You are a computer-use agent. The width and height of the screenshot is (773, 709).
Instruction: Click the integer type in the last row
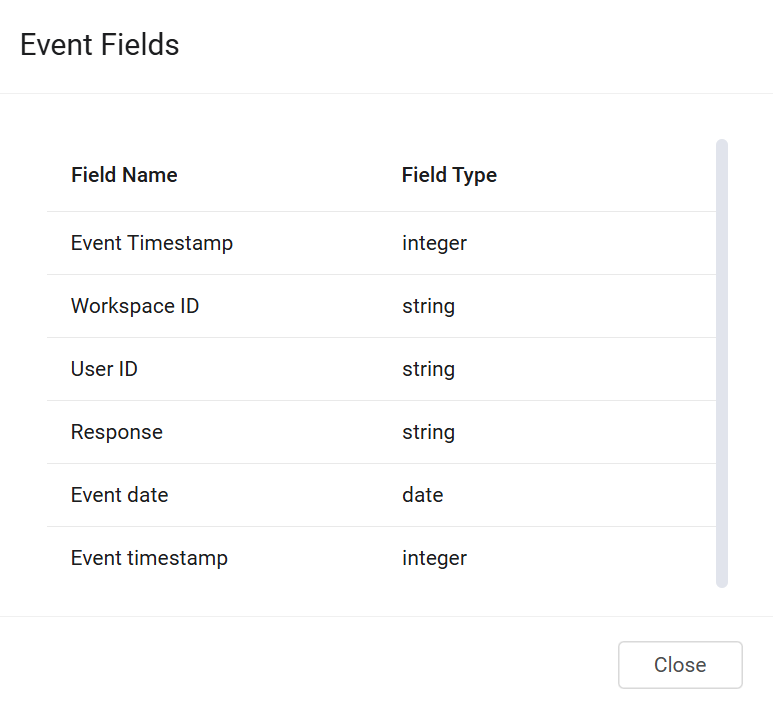[434, 558]
